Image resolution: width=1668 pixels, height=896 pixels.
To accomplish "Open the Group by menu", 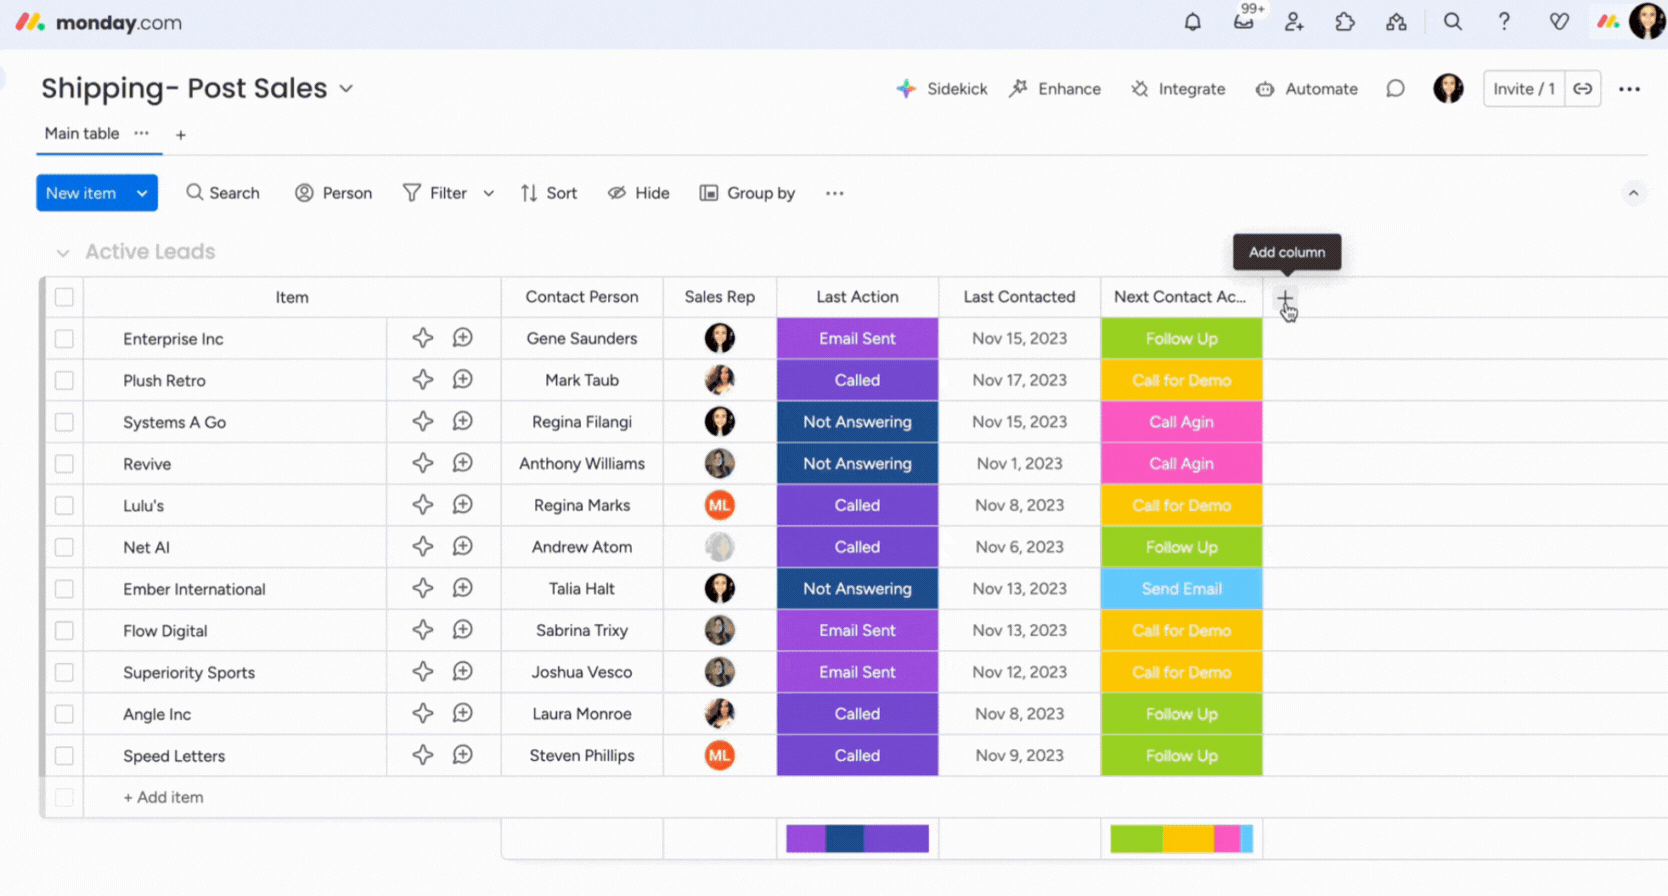I will click(747, 193).
